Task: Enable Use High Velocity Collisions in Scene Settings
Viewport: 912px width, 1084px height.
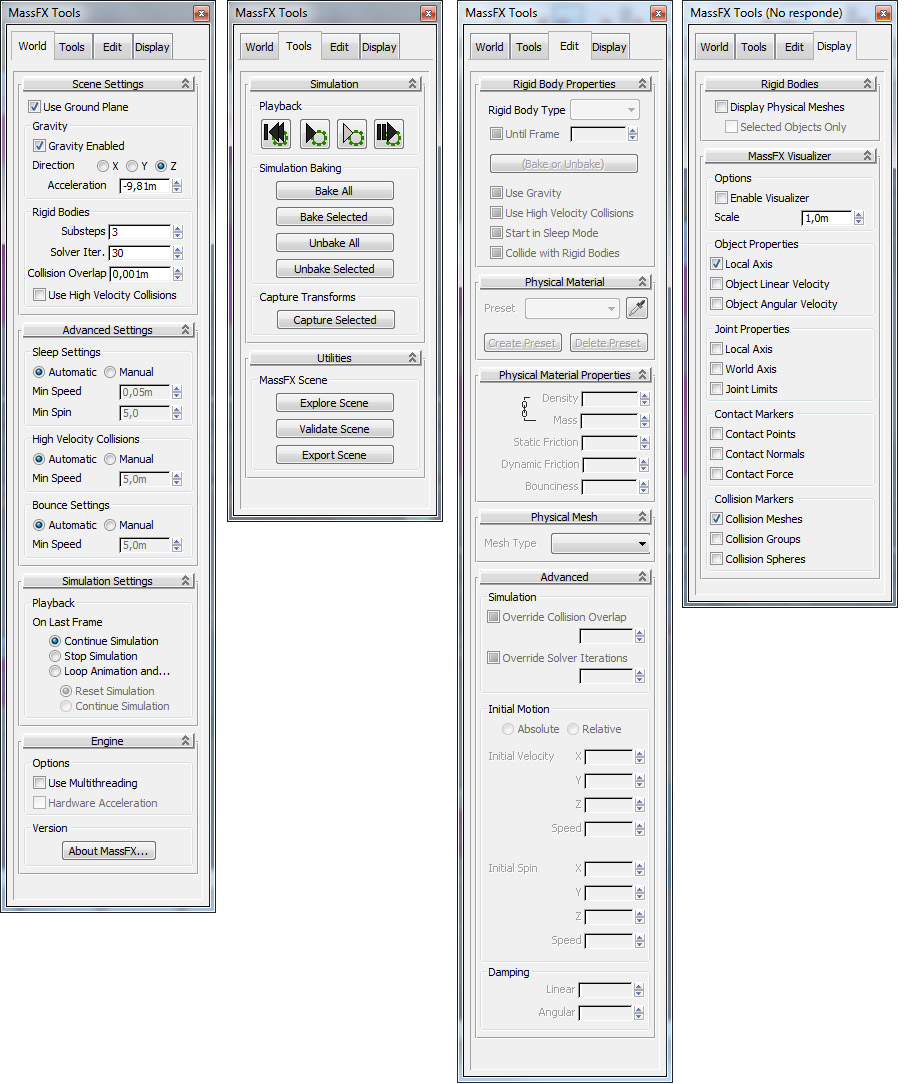Action: 39,295
